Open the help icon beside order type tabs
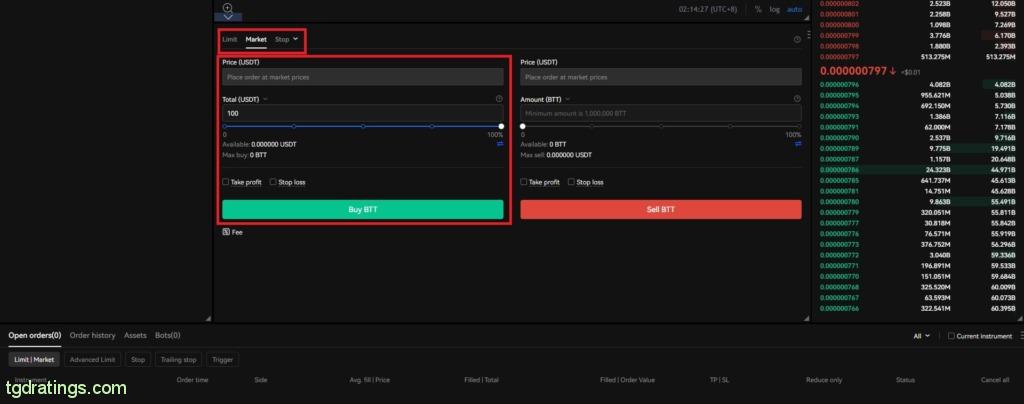 pos(797,40)
